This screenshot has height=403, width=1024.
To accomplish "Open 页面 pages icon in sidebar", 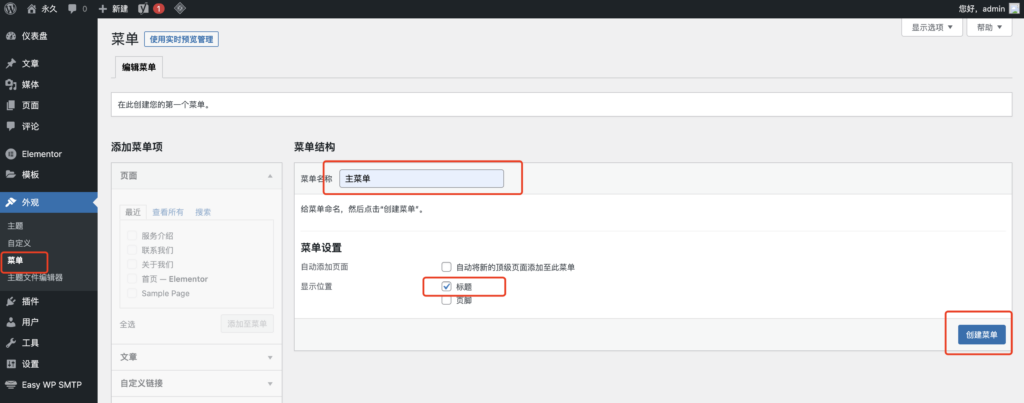I will point(10,105).
